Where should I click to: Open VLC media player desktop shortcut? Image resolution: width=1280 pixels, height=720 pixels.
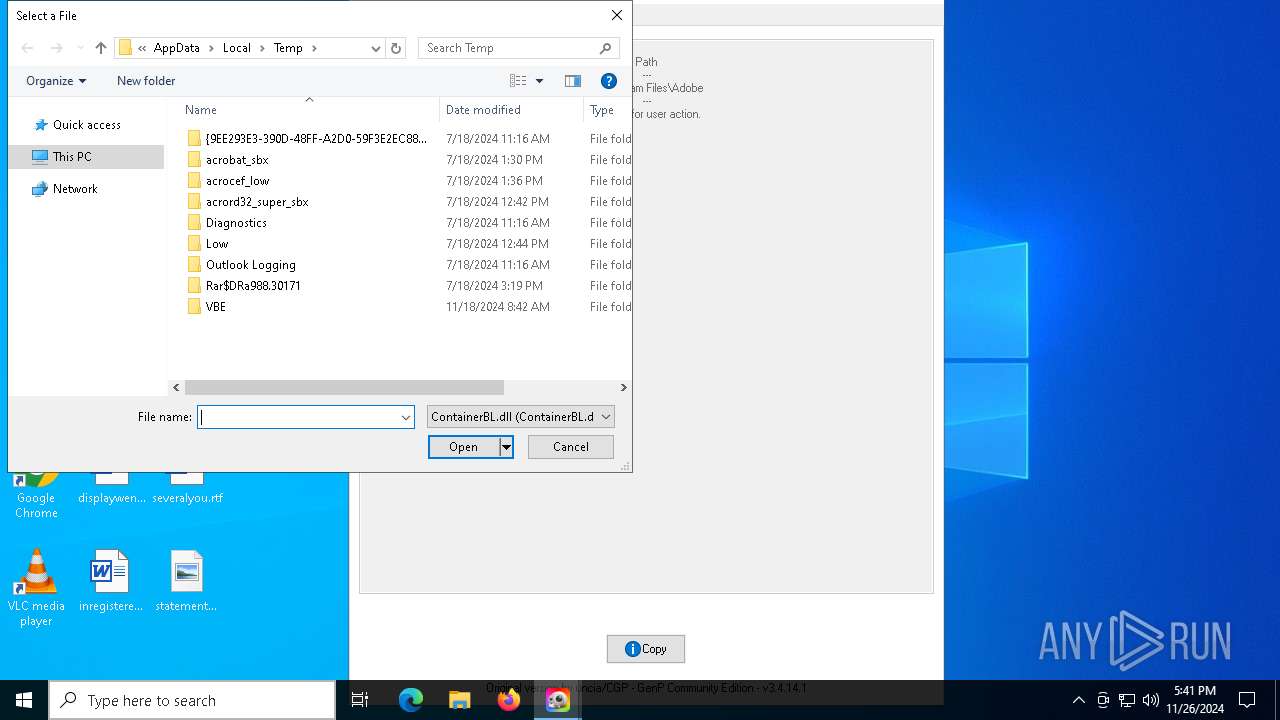[36, 589]
